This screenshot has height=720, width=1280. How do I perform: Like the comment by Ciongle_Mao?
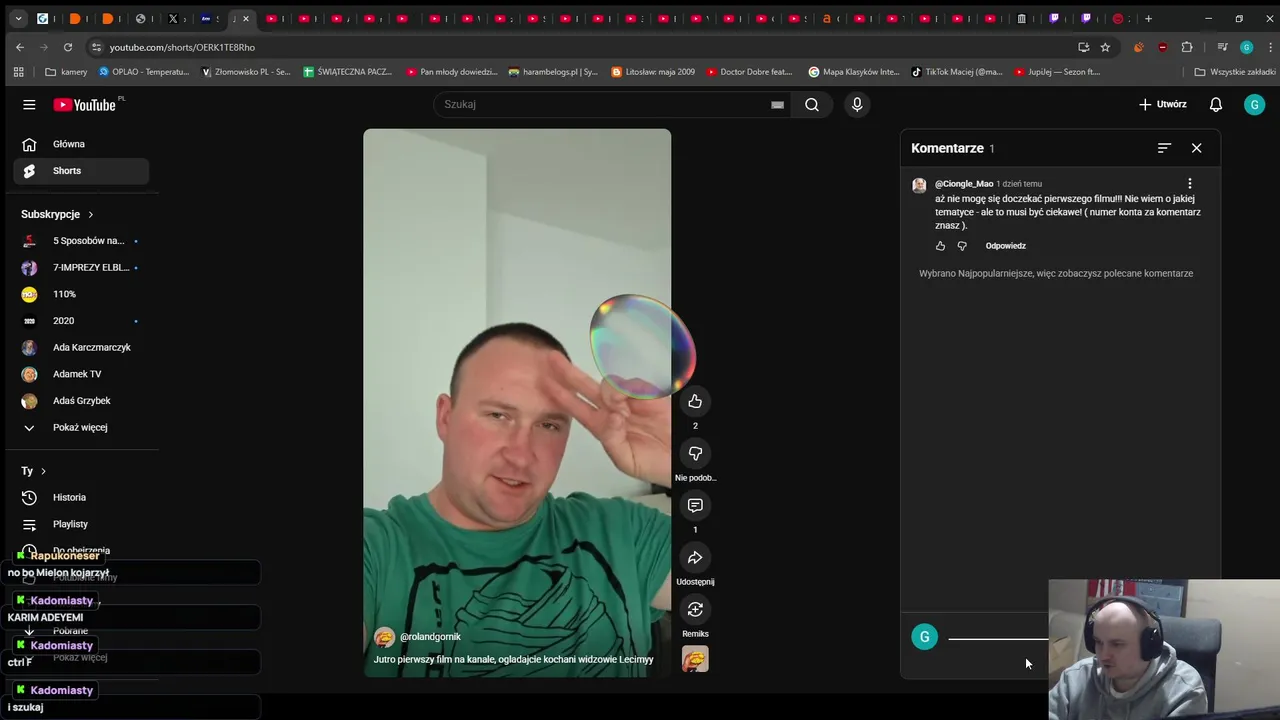[940, 246]
